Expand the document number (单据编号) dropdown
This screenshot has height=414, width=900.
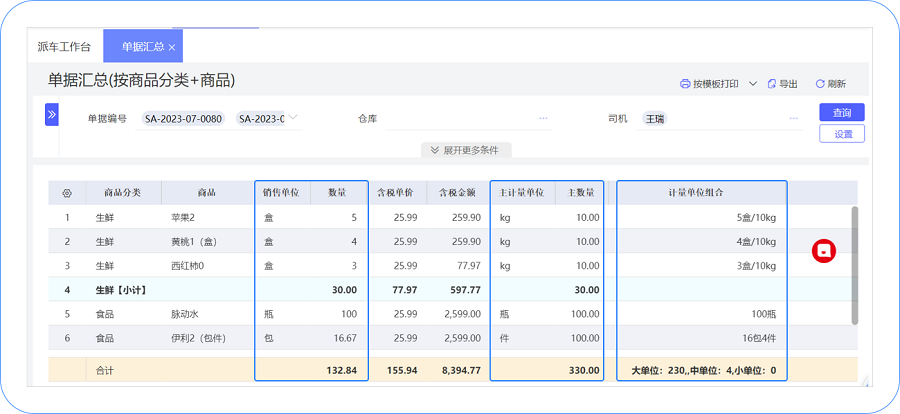click(x=293, y=119)
